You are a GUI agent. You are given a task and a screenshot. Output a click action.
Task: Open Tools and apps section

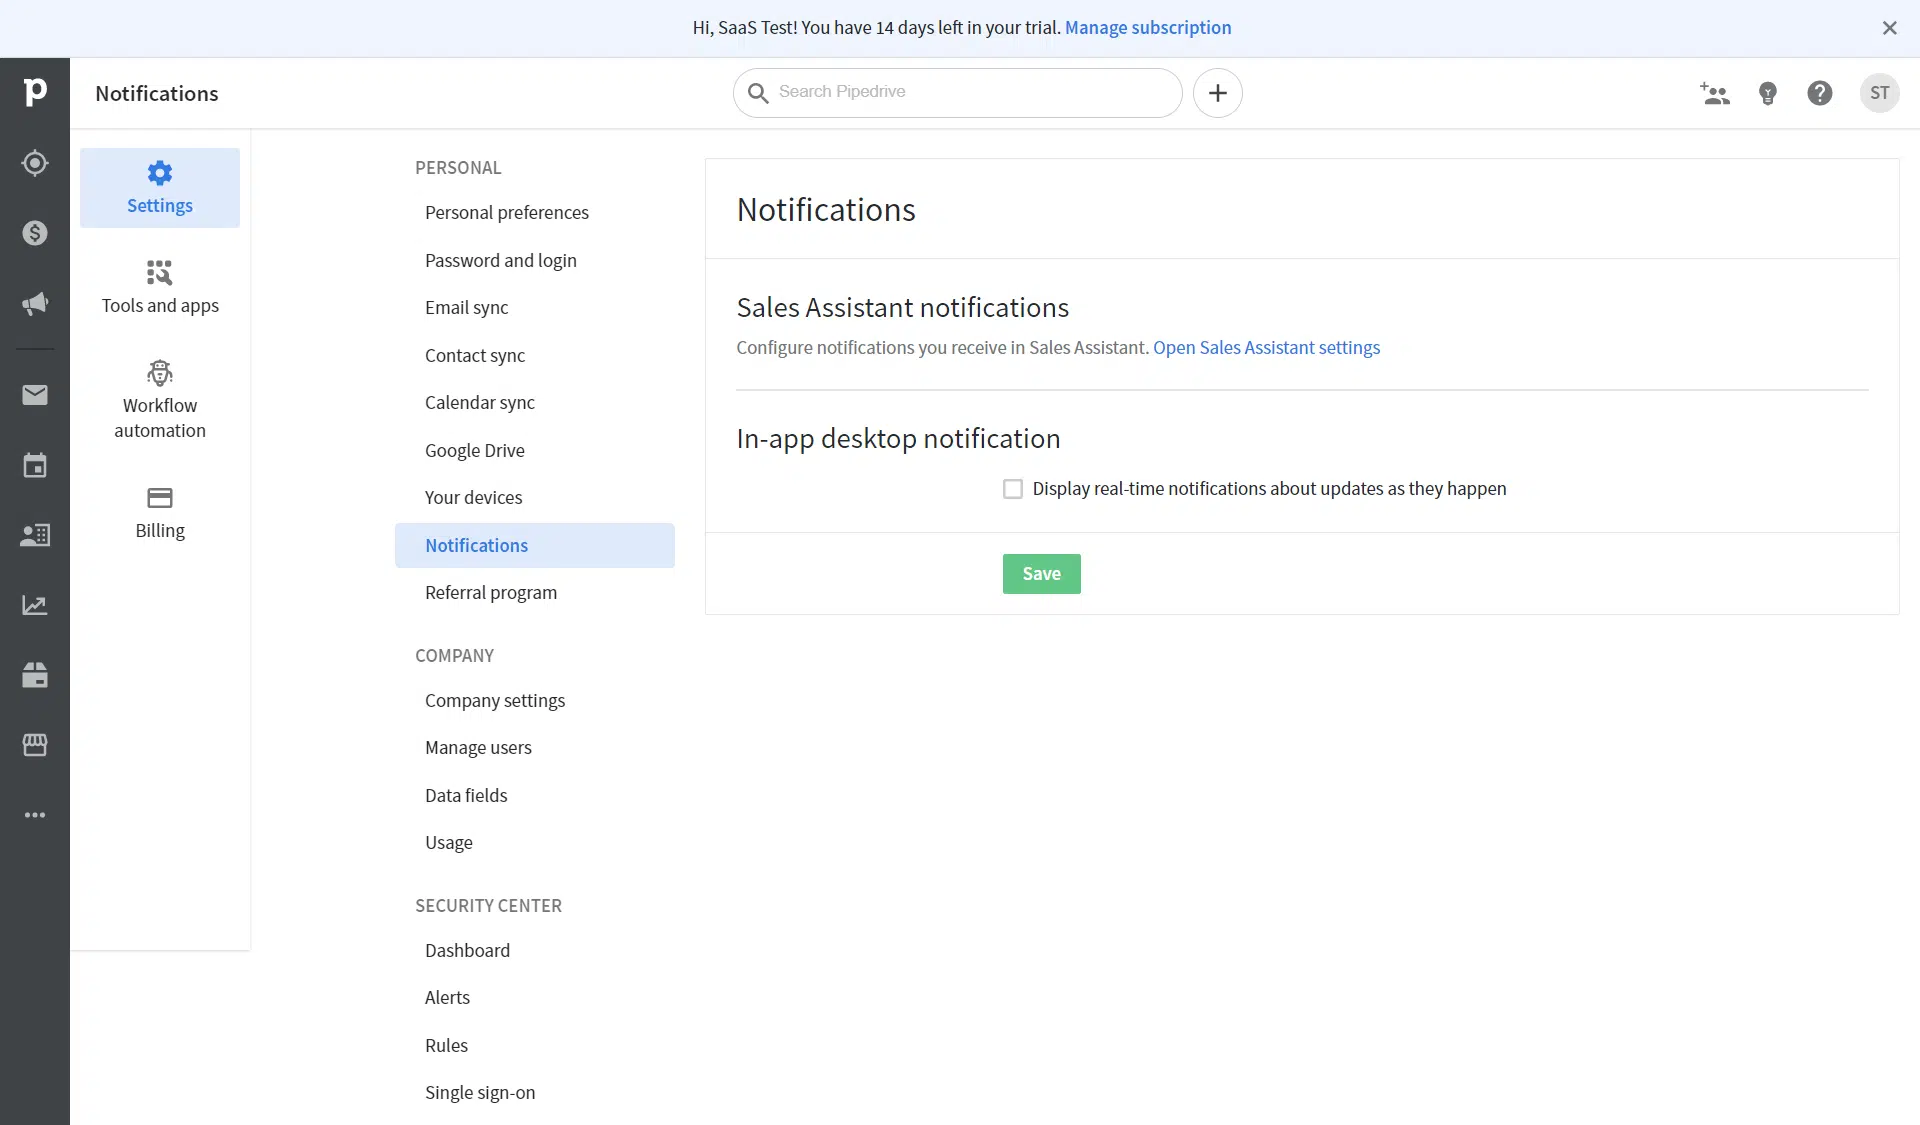click(160, 288)
